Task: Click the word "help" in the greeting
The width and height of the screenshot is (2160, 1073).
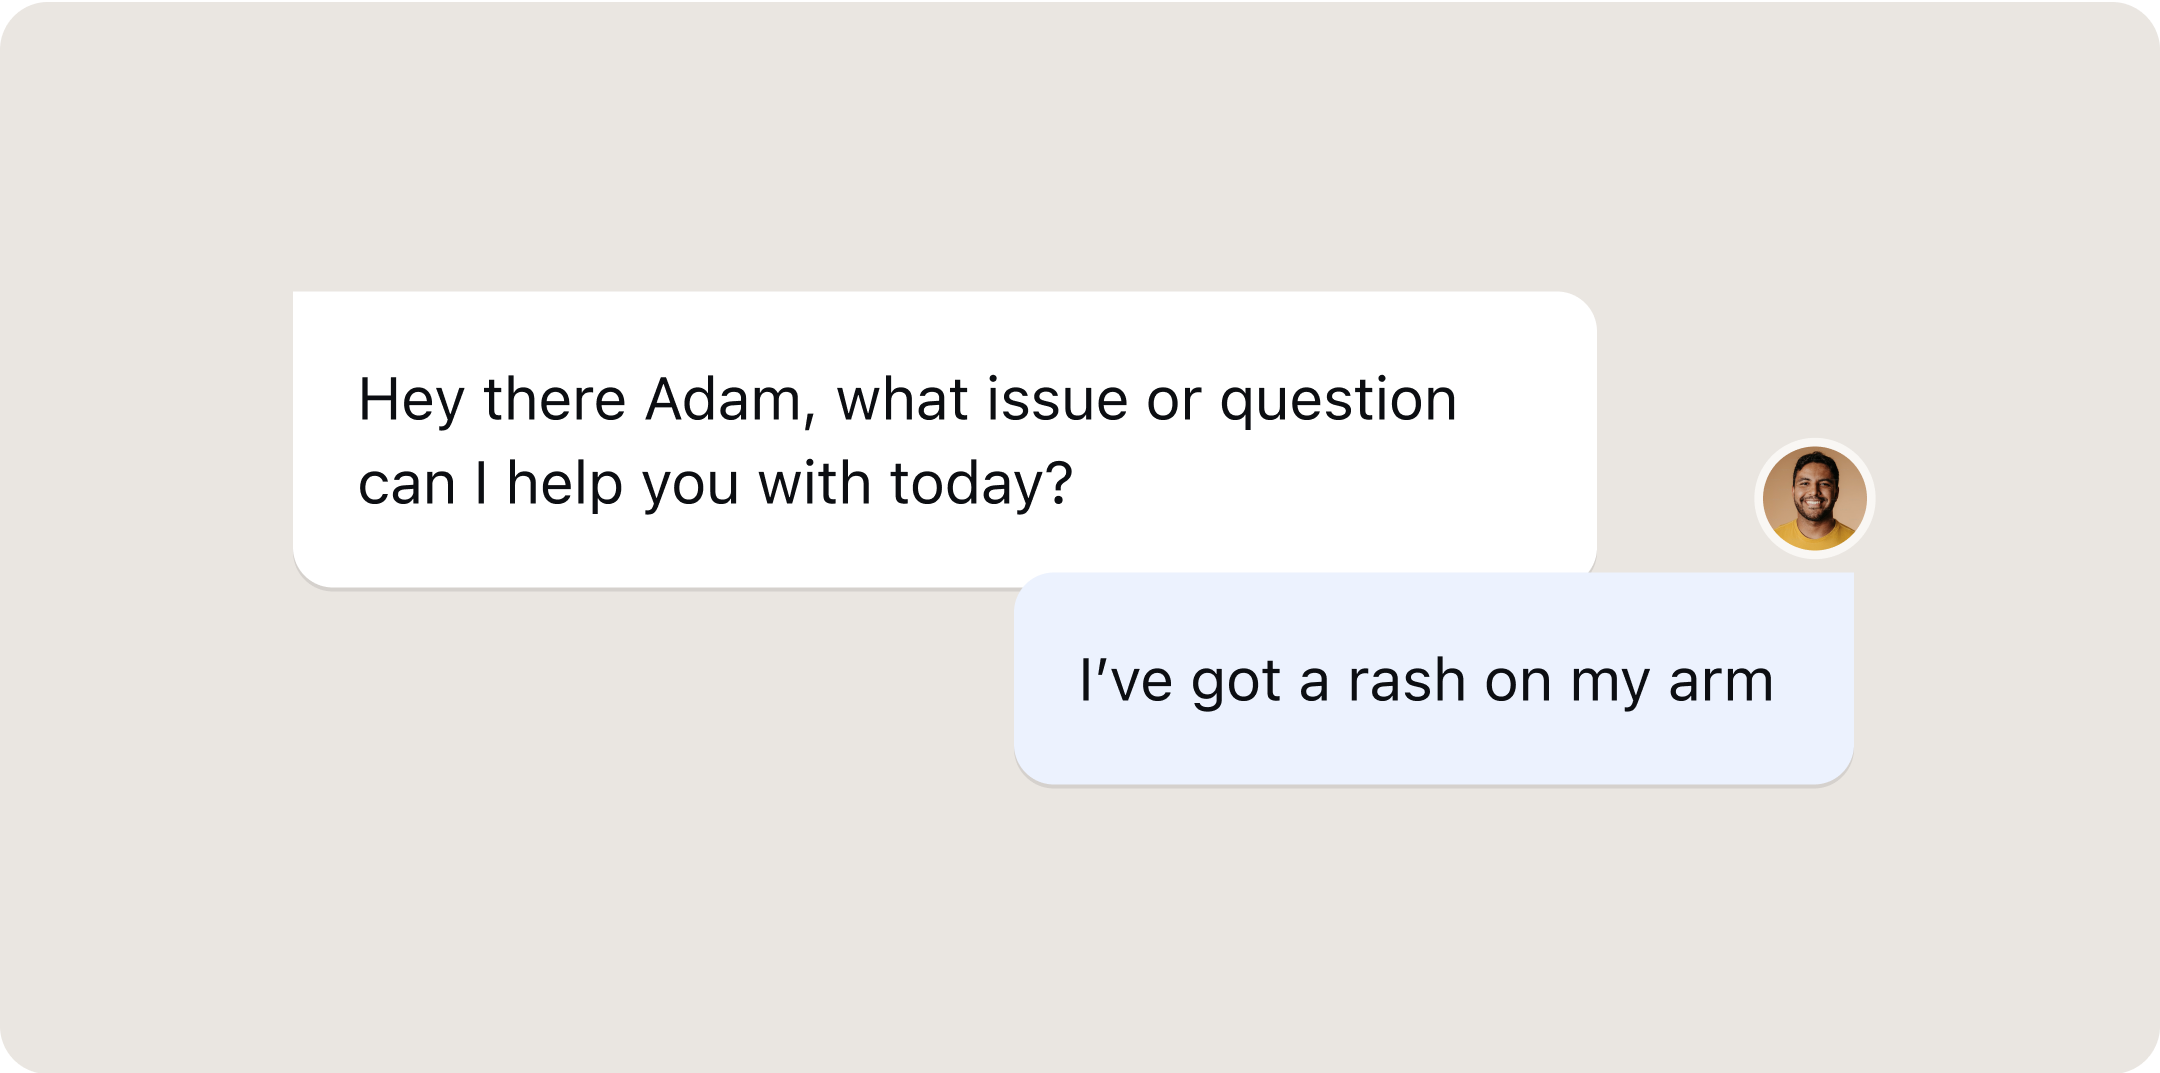Action: 565,485
